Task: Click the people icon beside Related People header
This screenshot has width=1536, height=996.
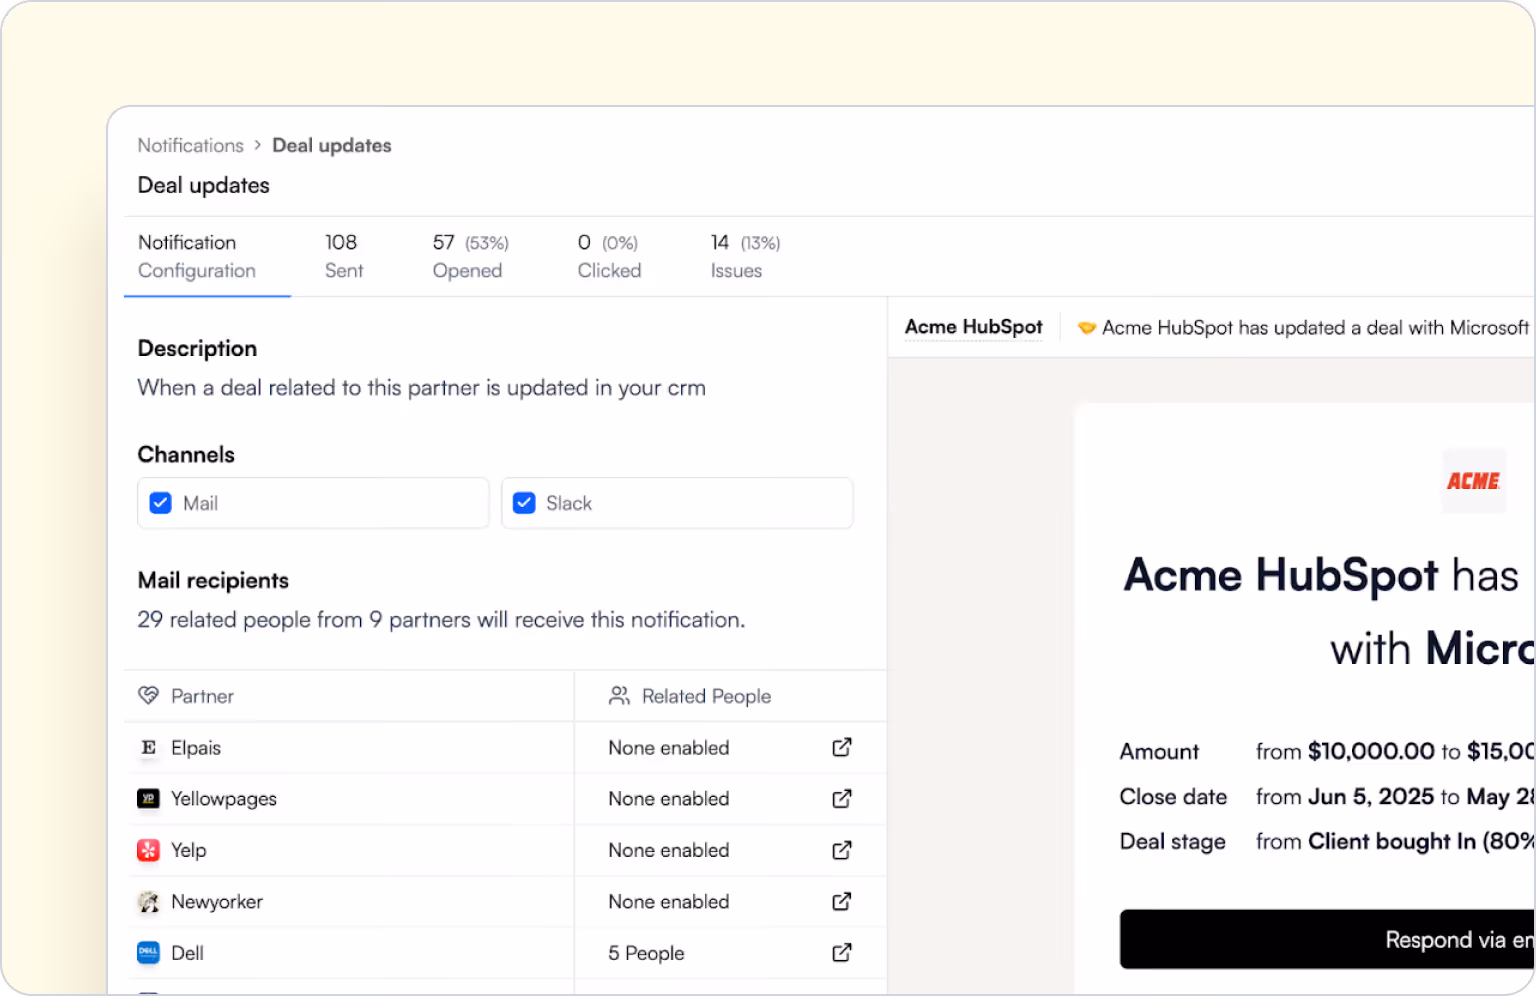Action: 618,695
